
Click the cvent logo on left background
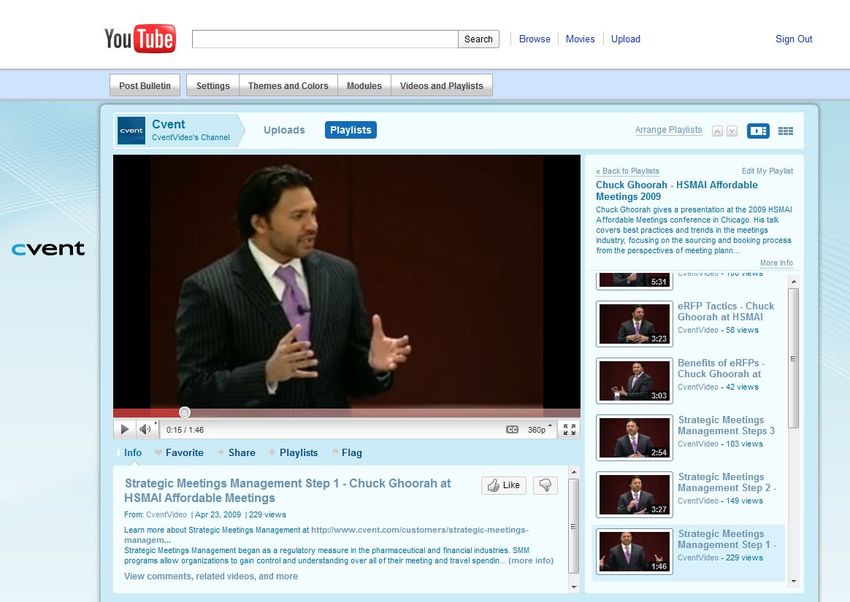click(x=48, y=249)
